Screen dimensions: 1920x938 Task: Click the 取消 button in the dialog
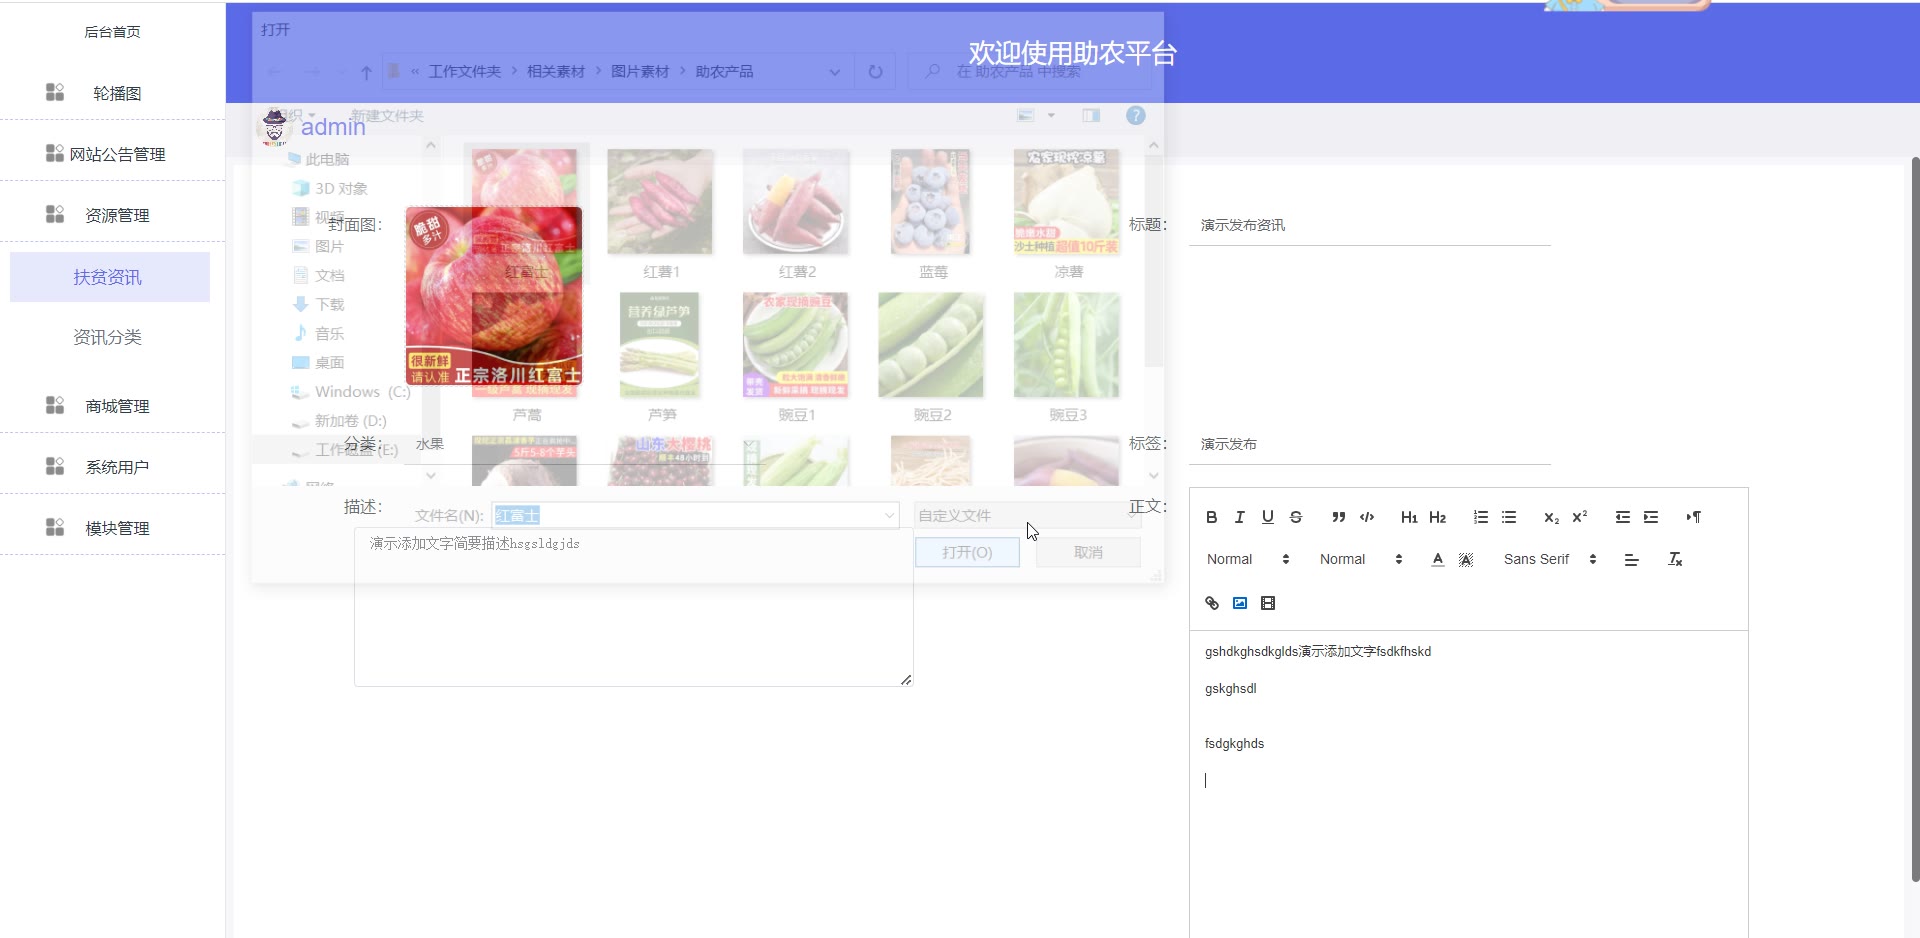[1088, 552]
